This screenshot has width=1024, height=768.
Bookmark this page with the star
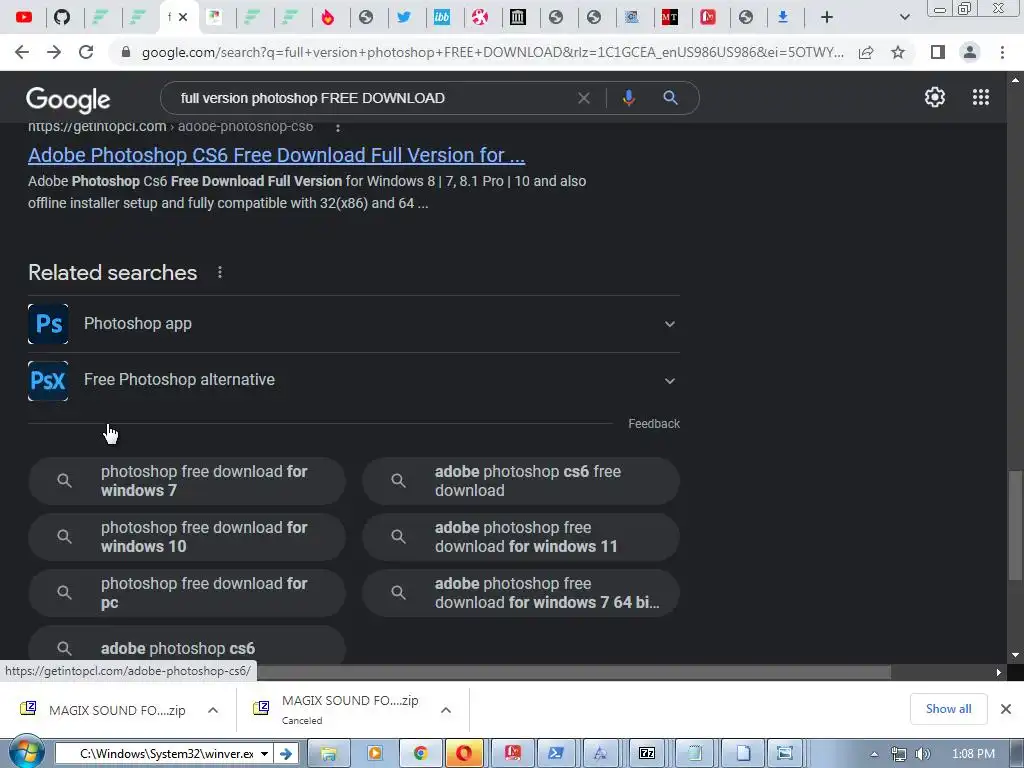898,52
